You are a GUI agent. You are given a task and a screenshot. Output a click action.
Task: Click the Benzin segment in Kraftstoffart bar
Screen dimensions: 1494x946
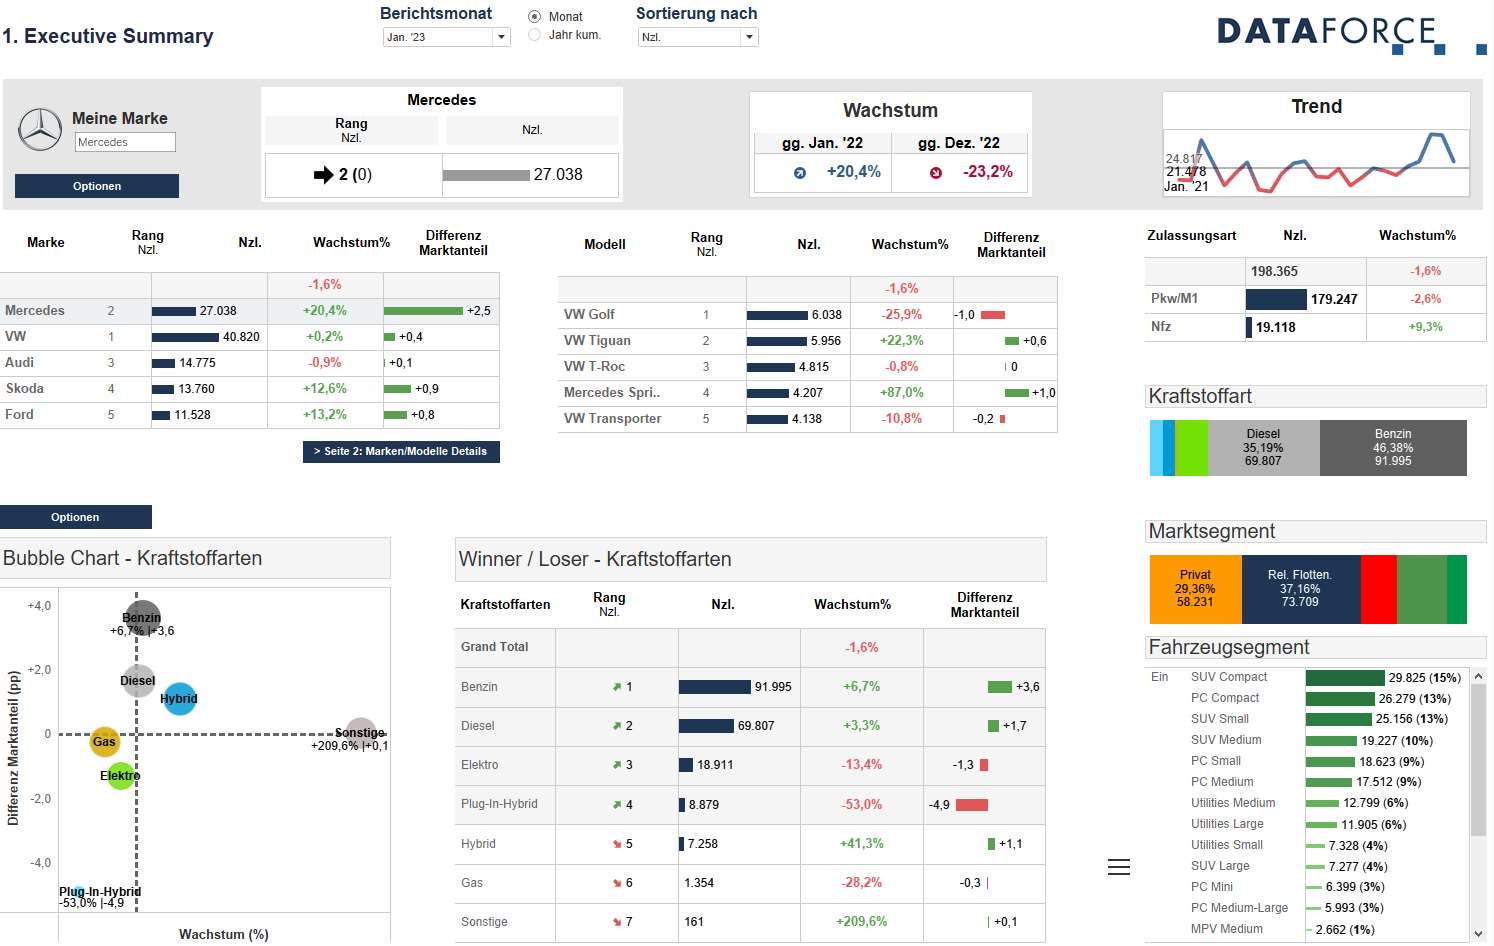pyautogui.click(x=1393, y=447)
